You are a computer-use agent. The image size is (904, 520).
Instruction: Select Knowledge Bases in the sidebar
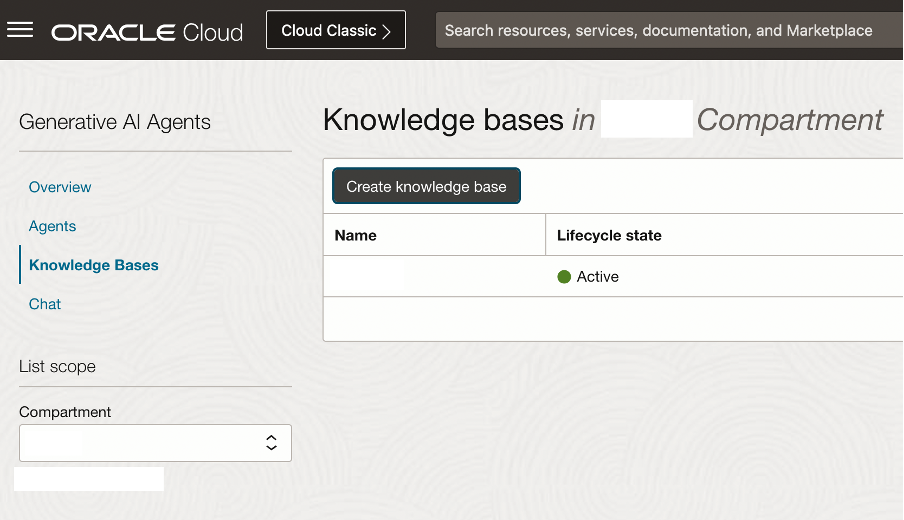tap(94, 265)
